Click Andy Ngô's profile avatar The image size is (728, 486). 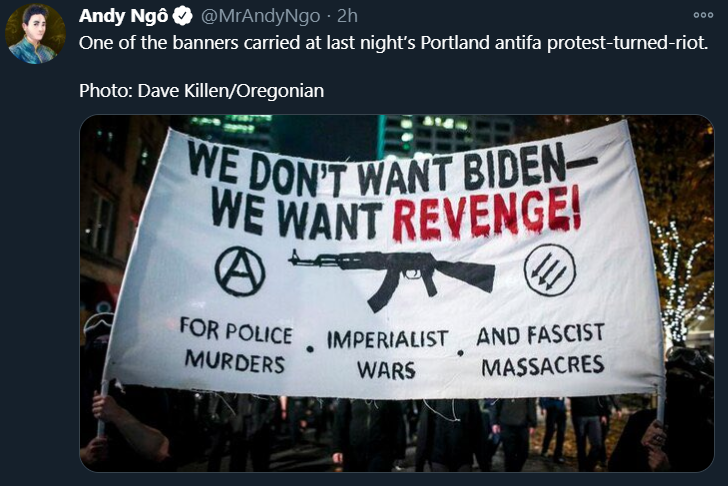click(35, 34)
